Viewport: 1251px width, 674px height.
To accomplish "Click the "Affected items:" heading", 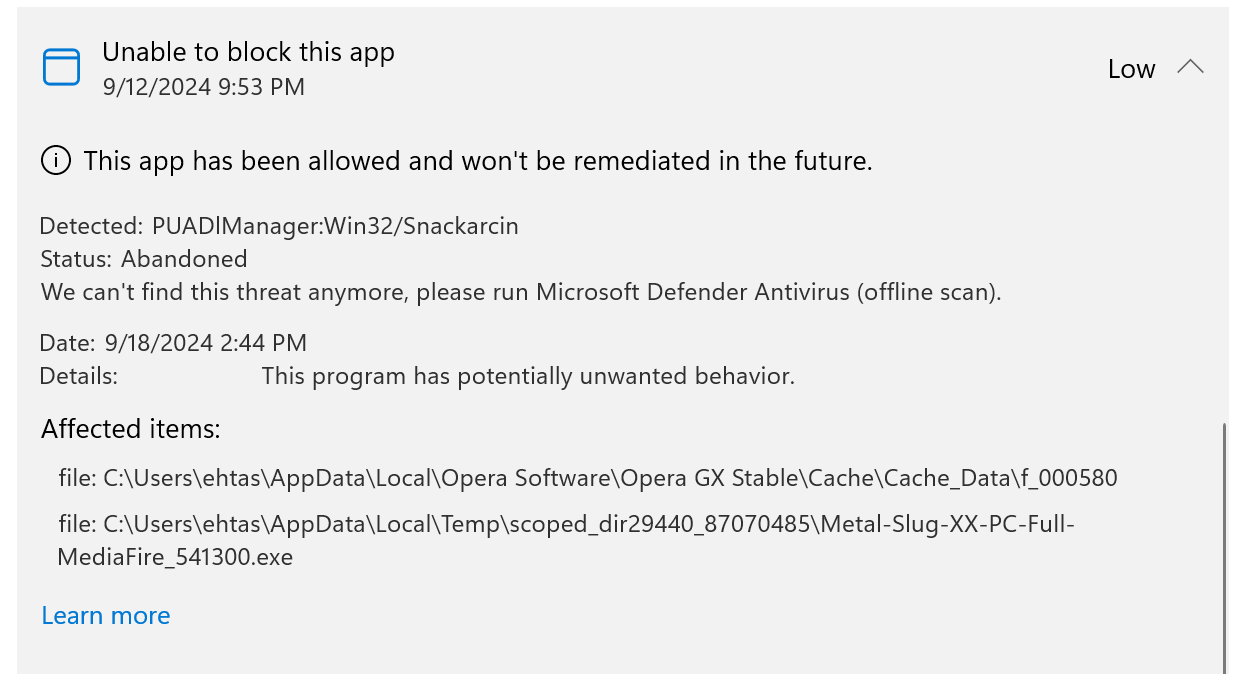I will tap(130, 429).
